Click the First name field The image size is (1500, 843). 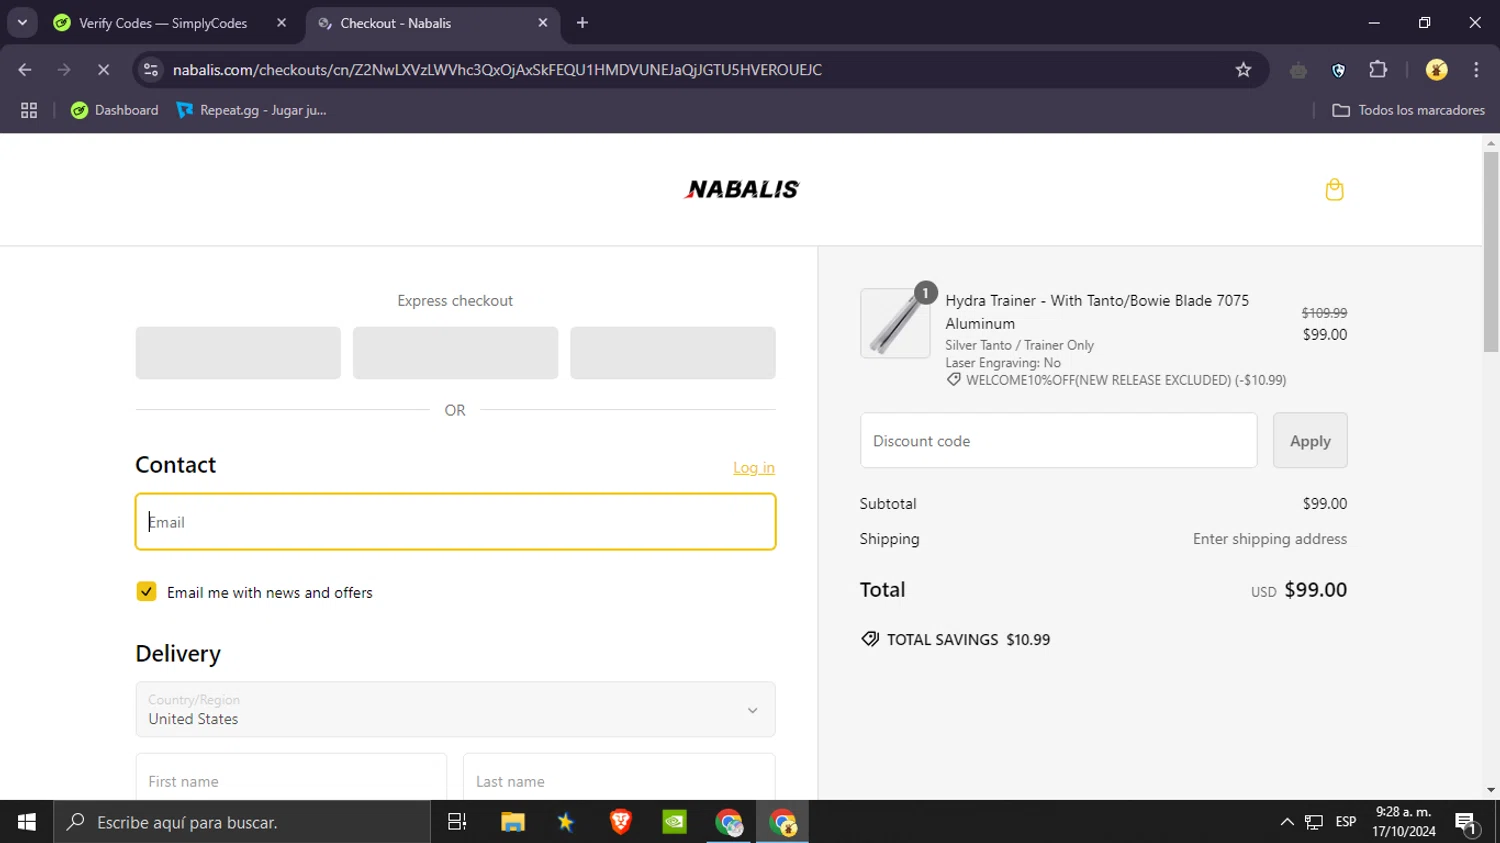(291, 777)
